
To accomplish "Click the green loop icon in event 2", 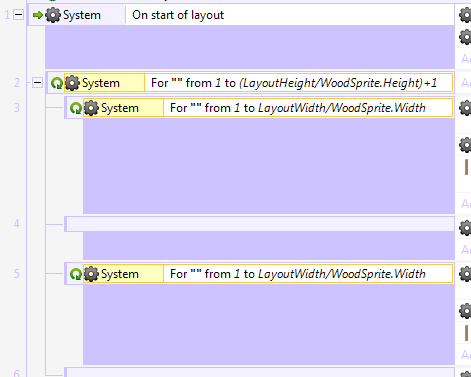I will click(57, 83).
